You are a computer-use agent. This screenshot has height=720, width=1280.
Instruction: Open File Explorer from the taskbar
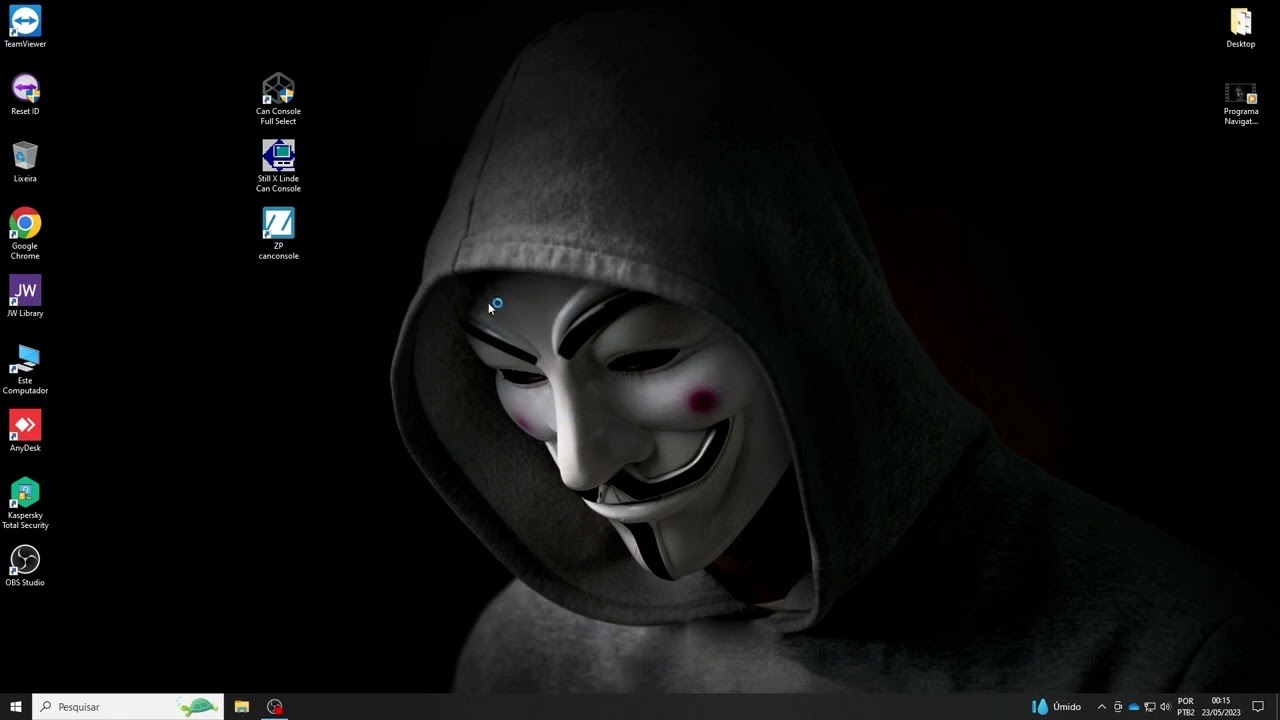[x=242, y=707]
